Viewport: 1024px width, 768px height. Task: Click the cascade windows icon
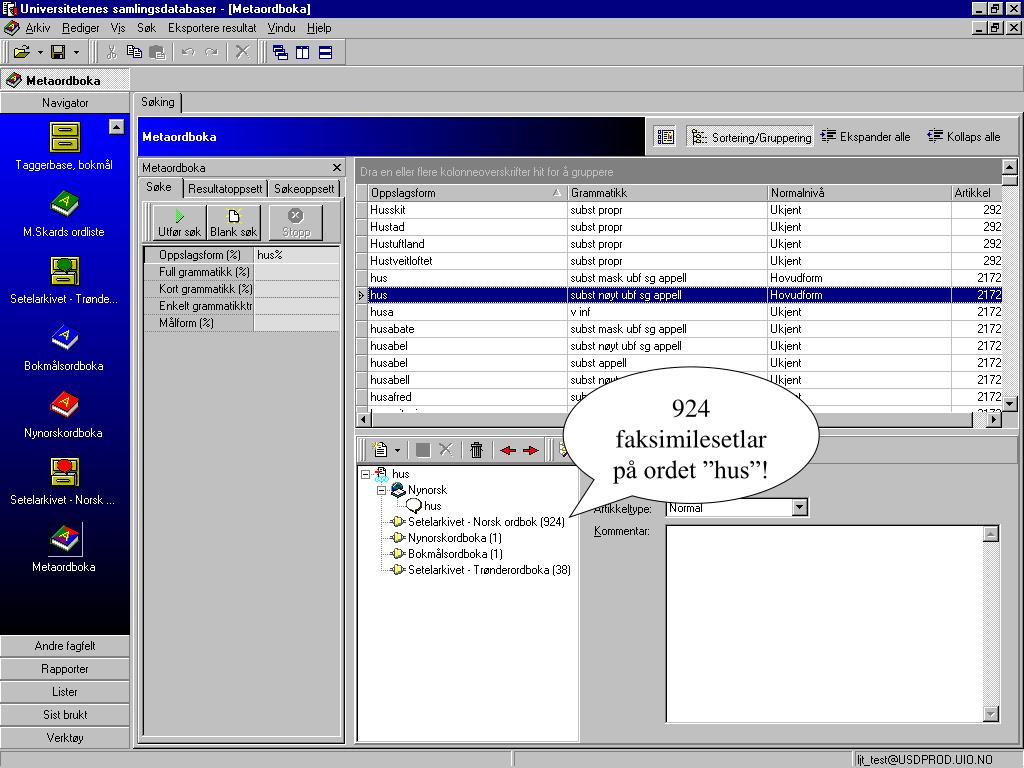[280, 52]
